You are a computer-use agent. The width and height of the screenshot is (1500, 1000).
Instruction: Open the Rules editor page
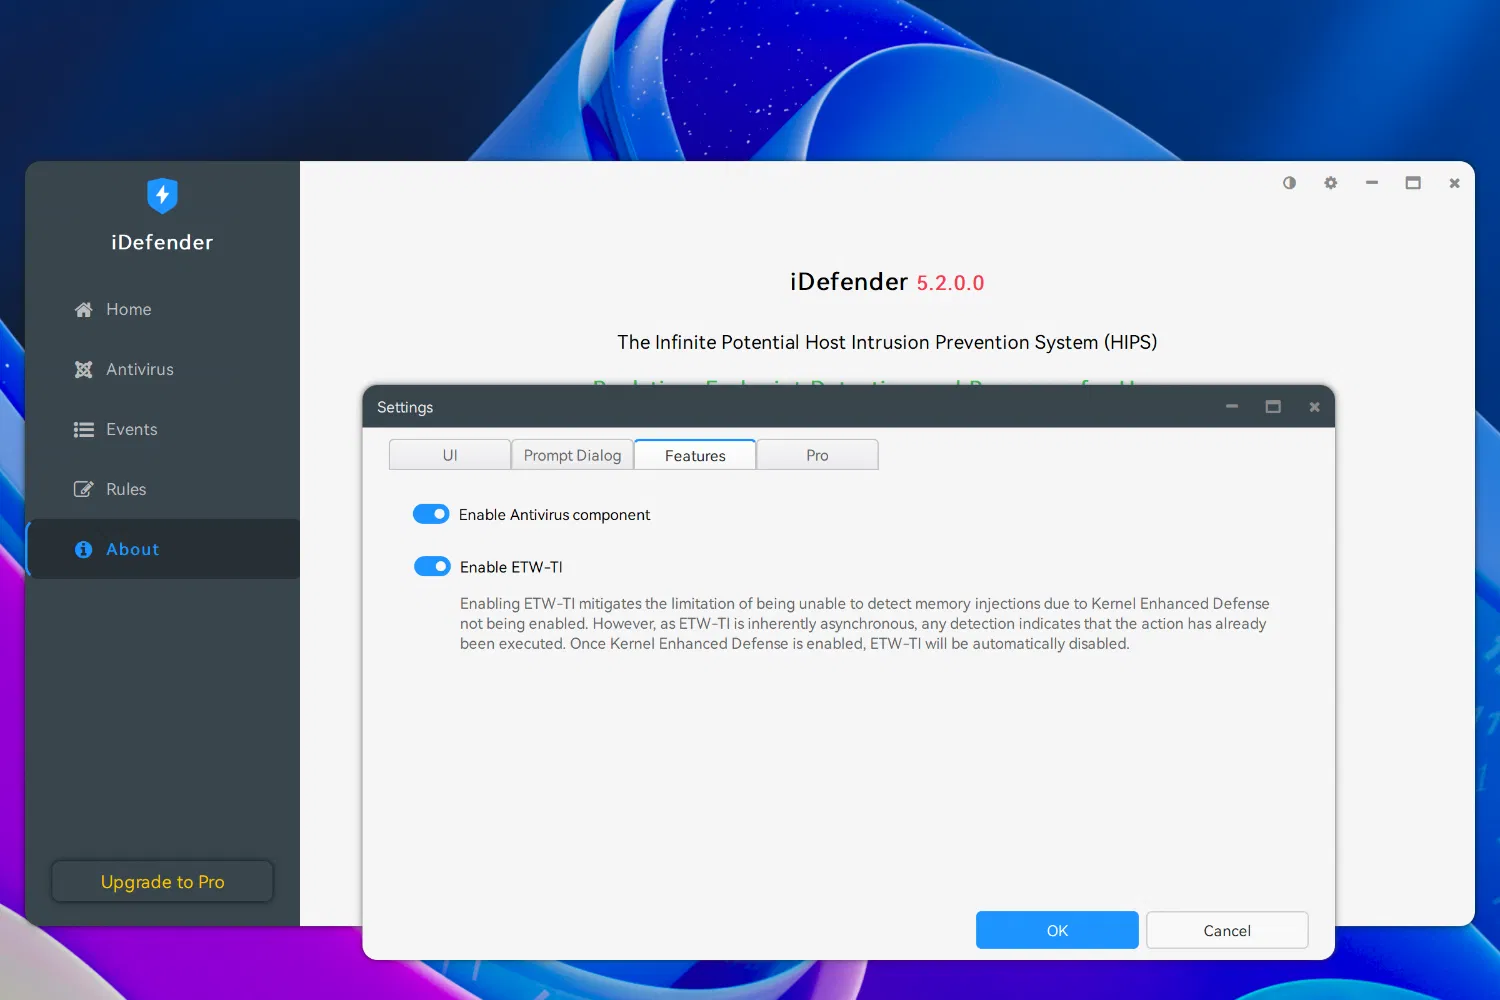[x=162, y=489]
